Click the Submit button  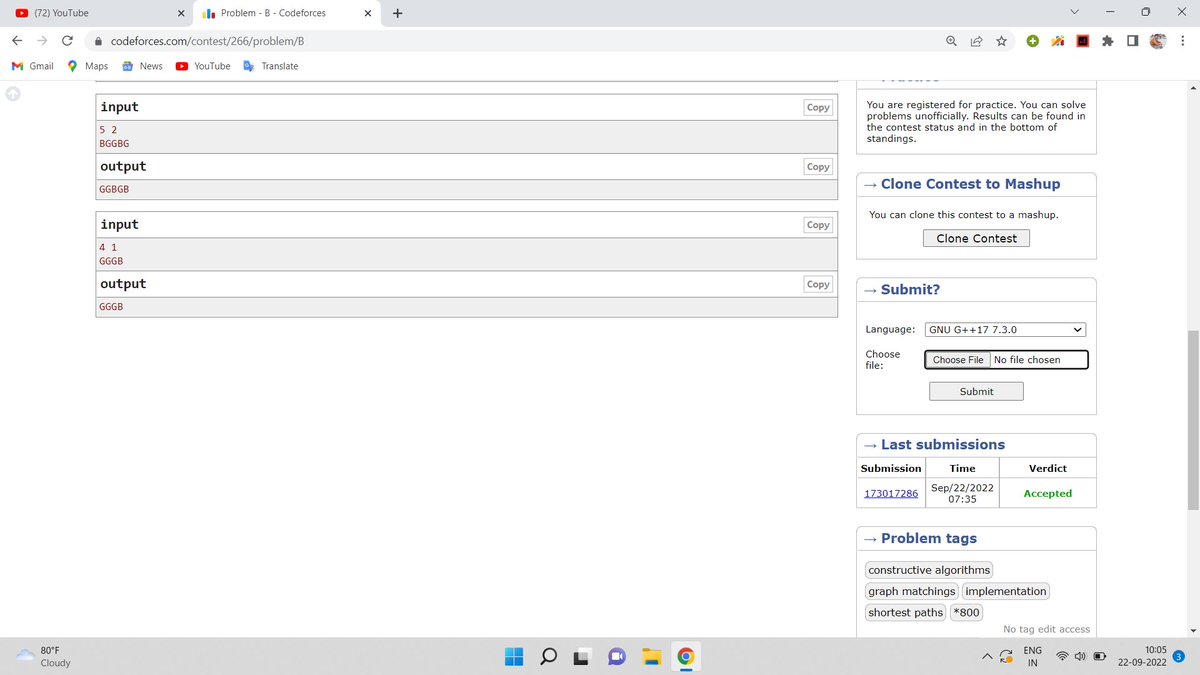976,391
